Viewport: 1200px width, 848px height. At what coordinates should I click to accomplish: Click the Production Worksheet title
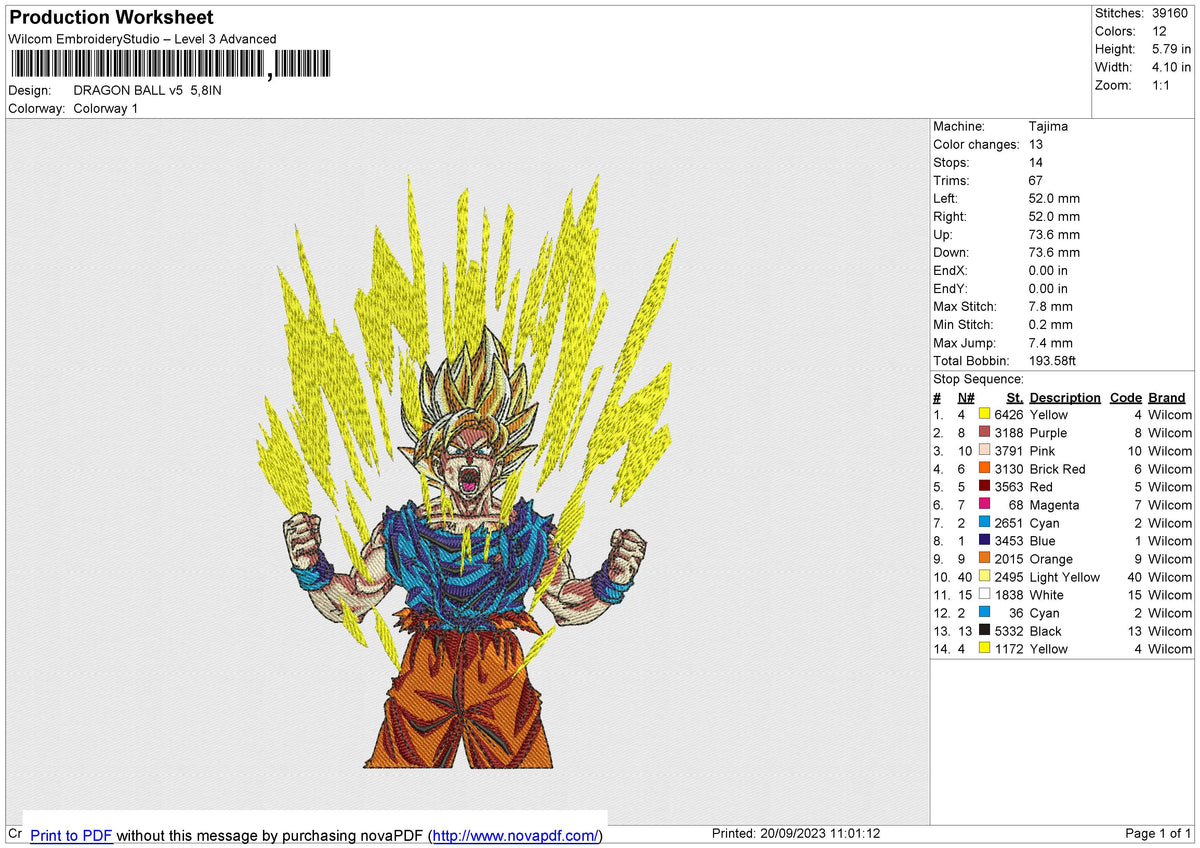[111, 18]
